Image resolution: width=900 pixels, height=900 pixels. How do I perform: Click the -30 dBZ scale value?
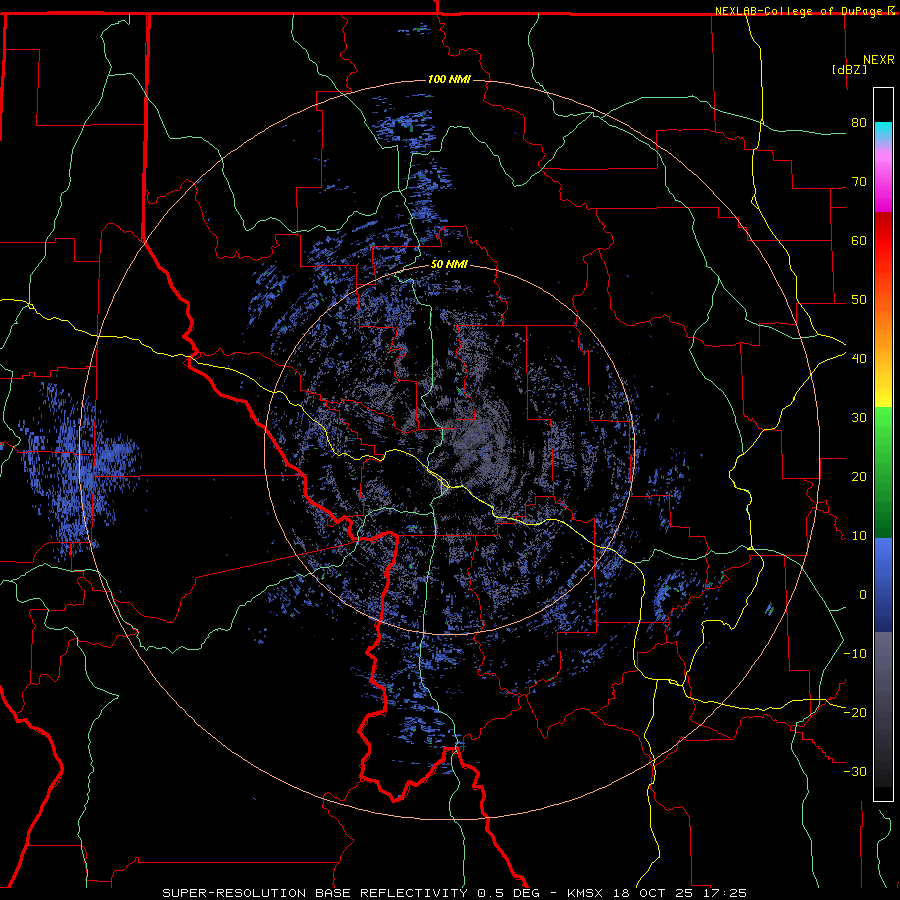click(x=855, y=772)
